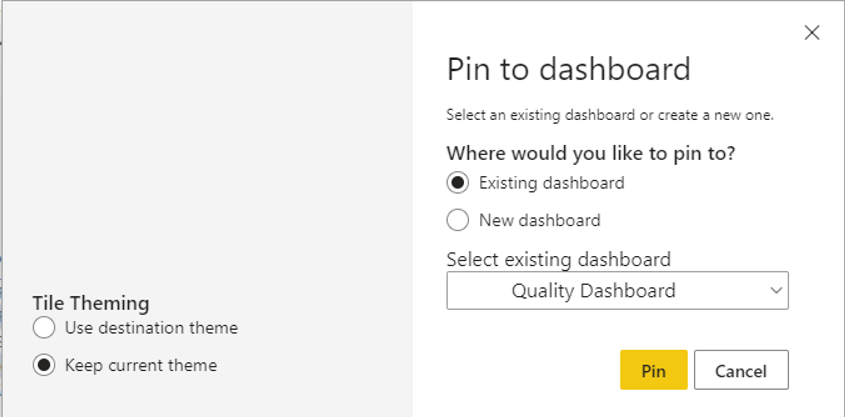The height and width of the screenshot is (417, 845).
Task: Click the 'Pin to dashboard' heading
Action: click(569, 69)
